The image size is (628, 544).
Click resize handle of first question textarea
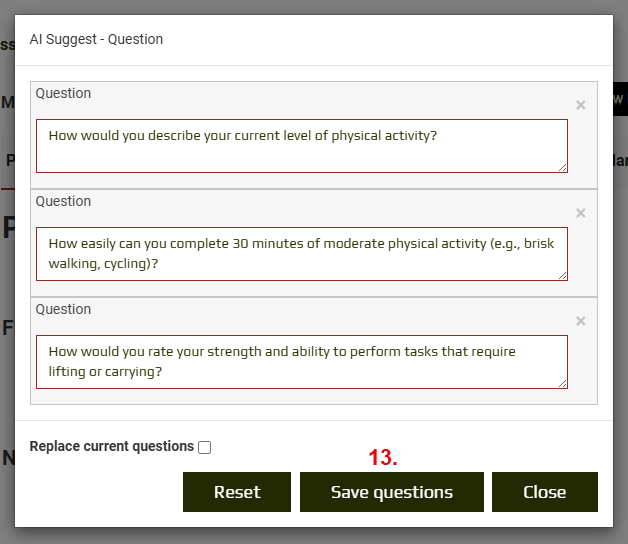[563, 167]
